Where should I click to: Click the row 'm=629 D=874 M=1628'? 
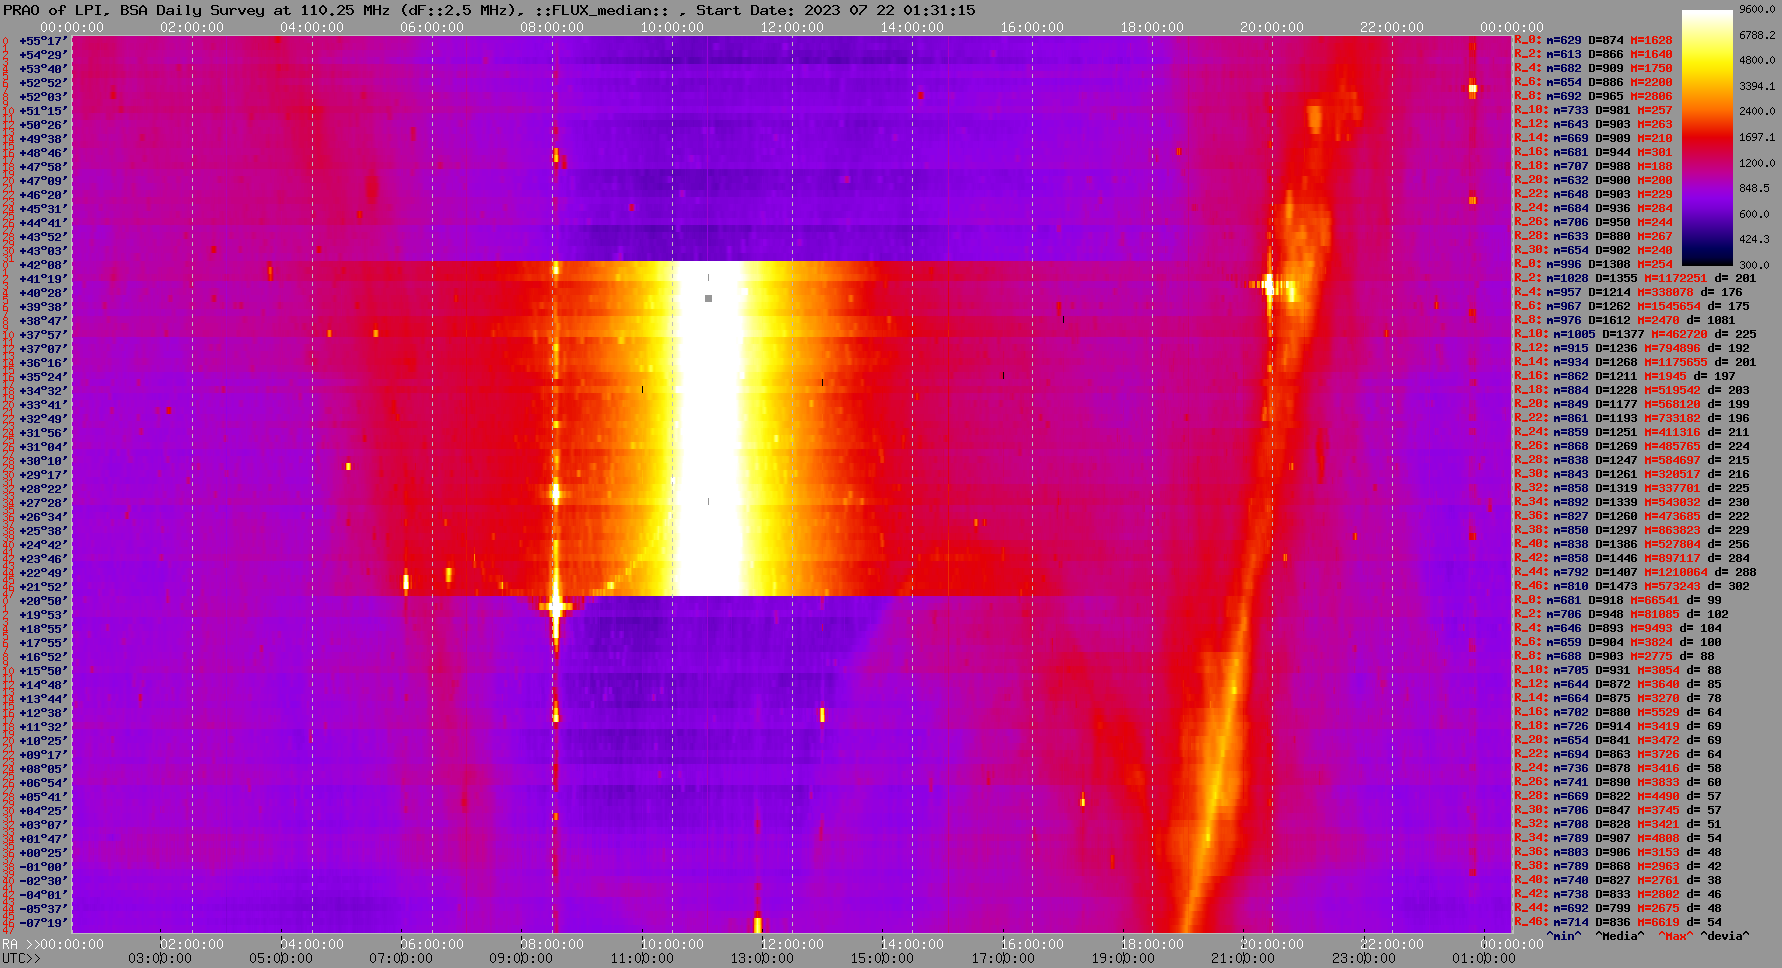pos(1593,41)
